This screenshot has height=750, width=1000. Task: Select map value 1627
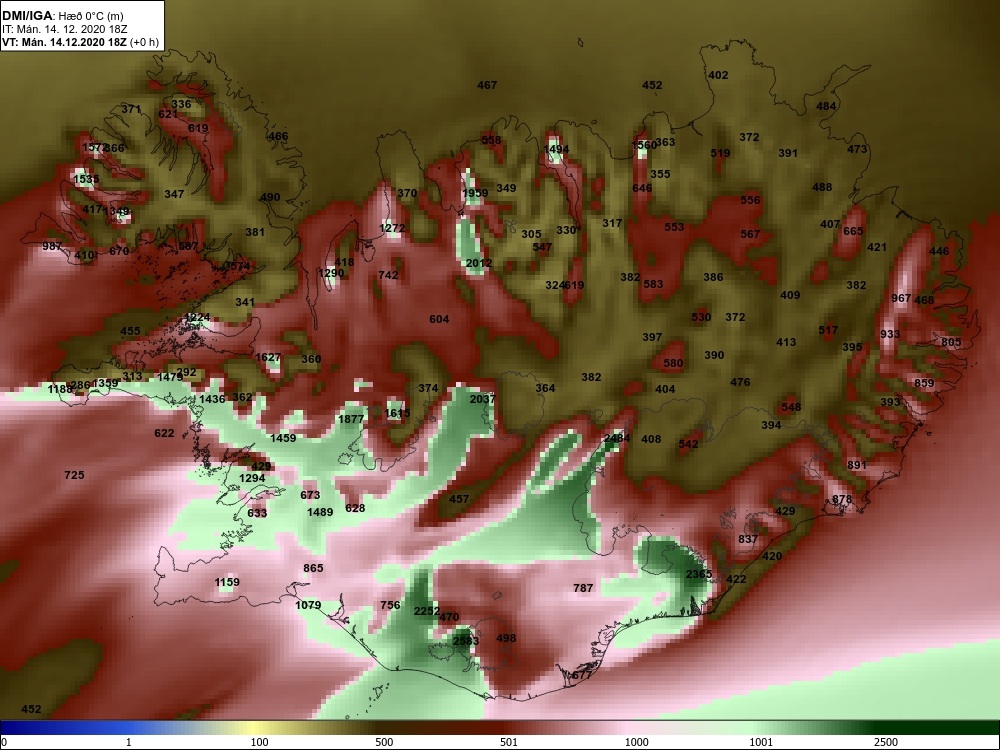[268, 357]
